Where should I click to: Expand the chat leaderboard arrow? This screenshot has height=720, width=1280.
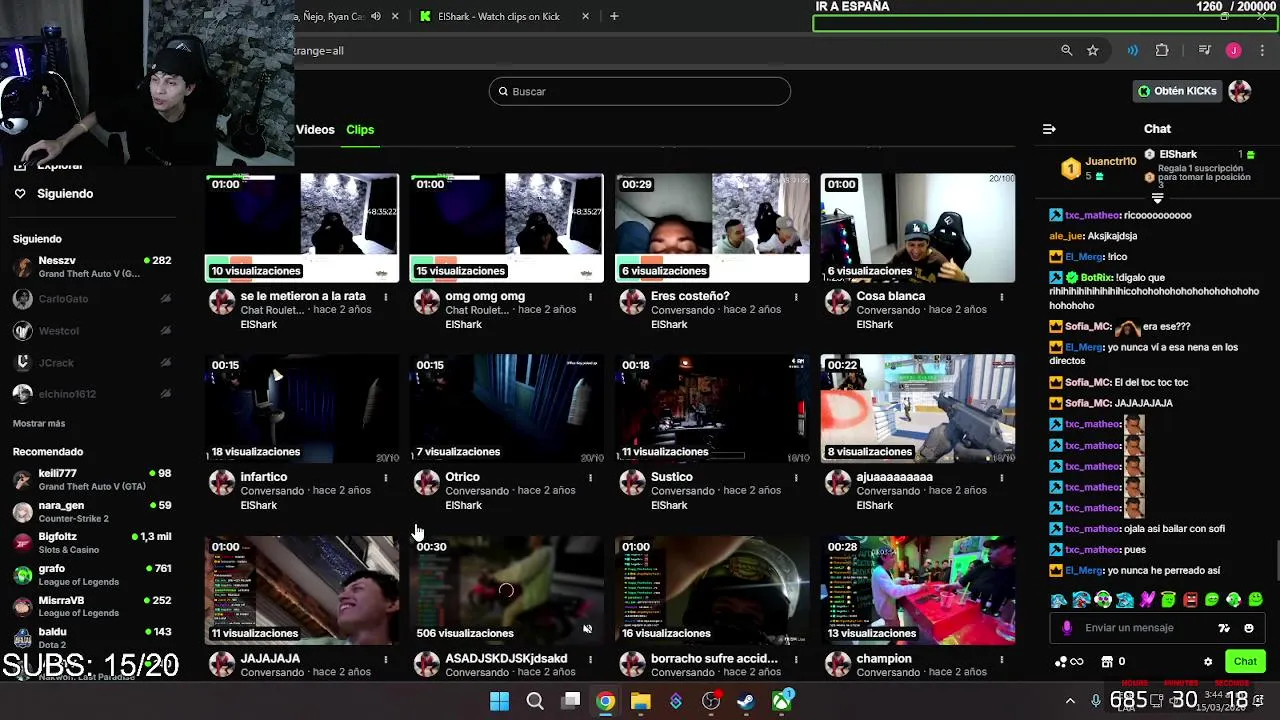[x=1157, y=198]
